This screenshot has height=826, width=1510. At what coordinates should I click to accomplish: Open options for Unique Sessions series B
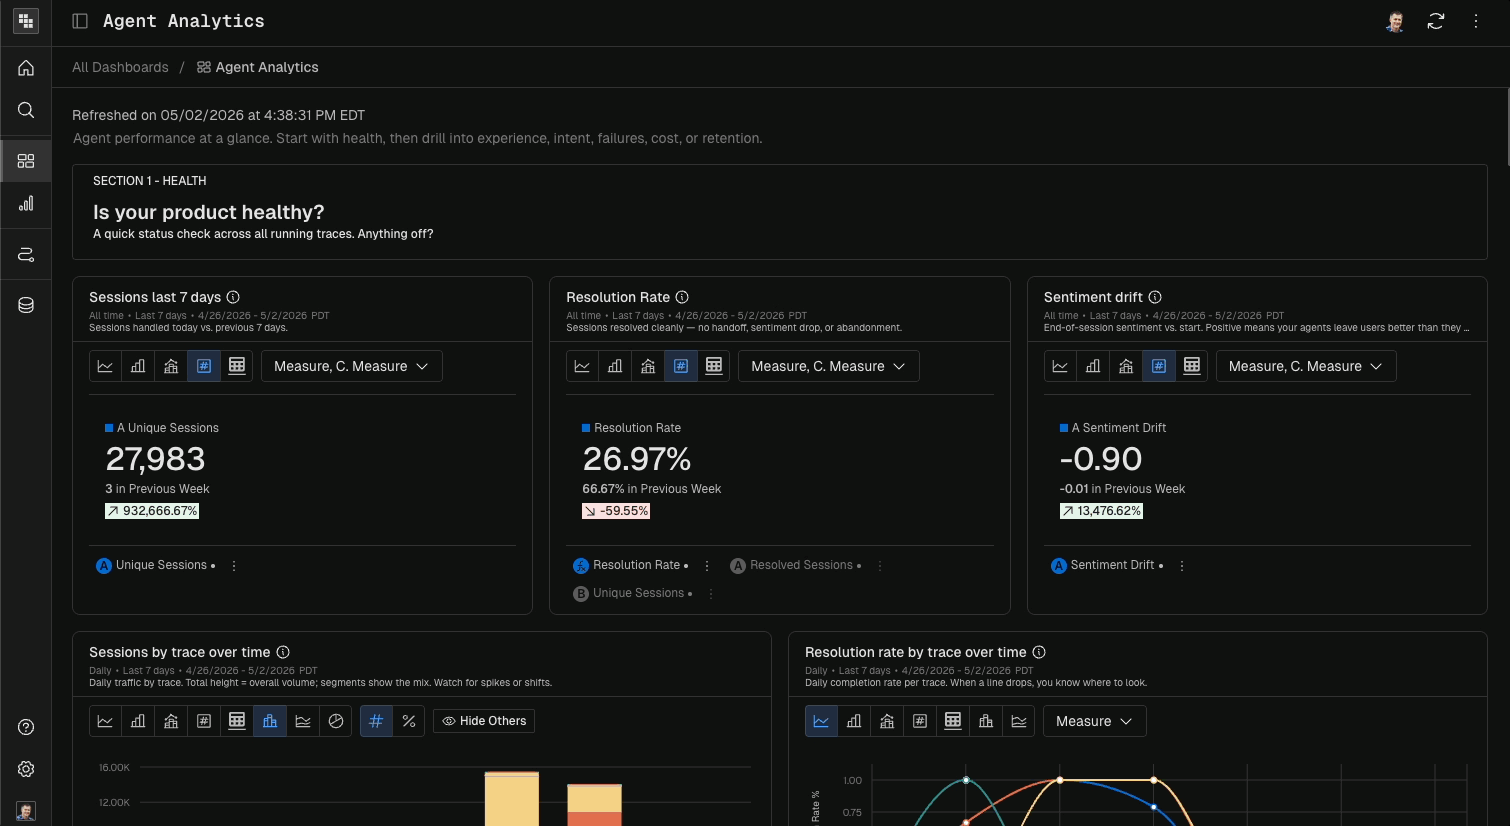[711, 594]
